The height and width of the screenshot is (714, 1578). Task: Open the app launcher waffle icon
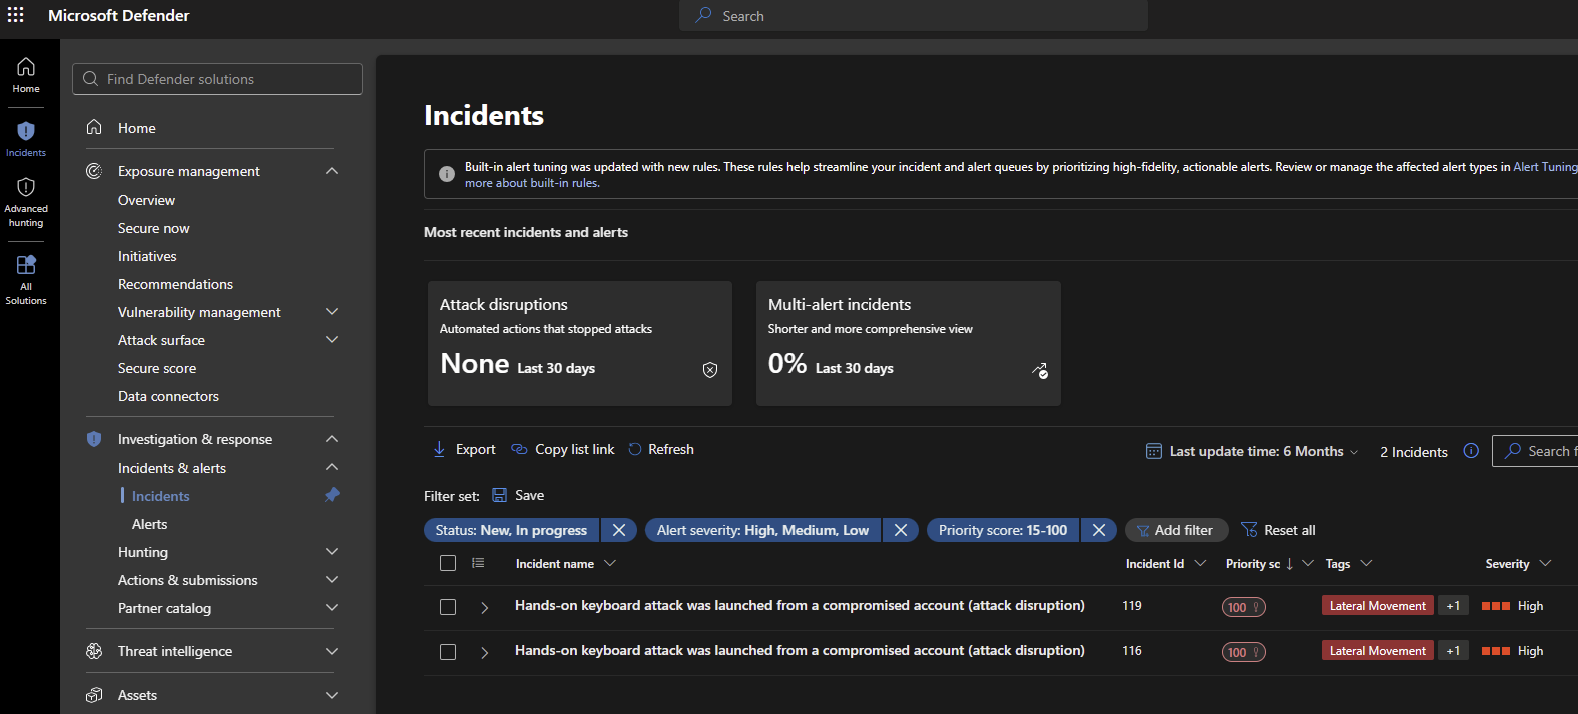[16, 15]
